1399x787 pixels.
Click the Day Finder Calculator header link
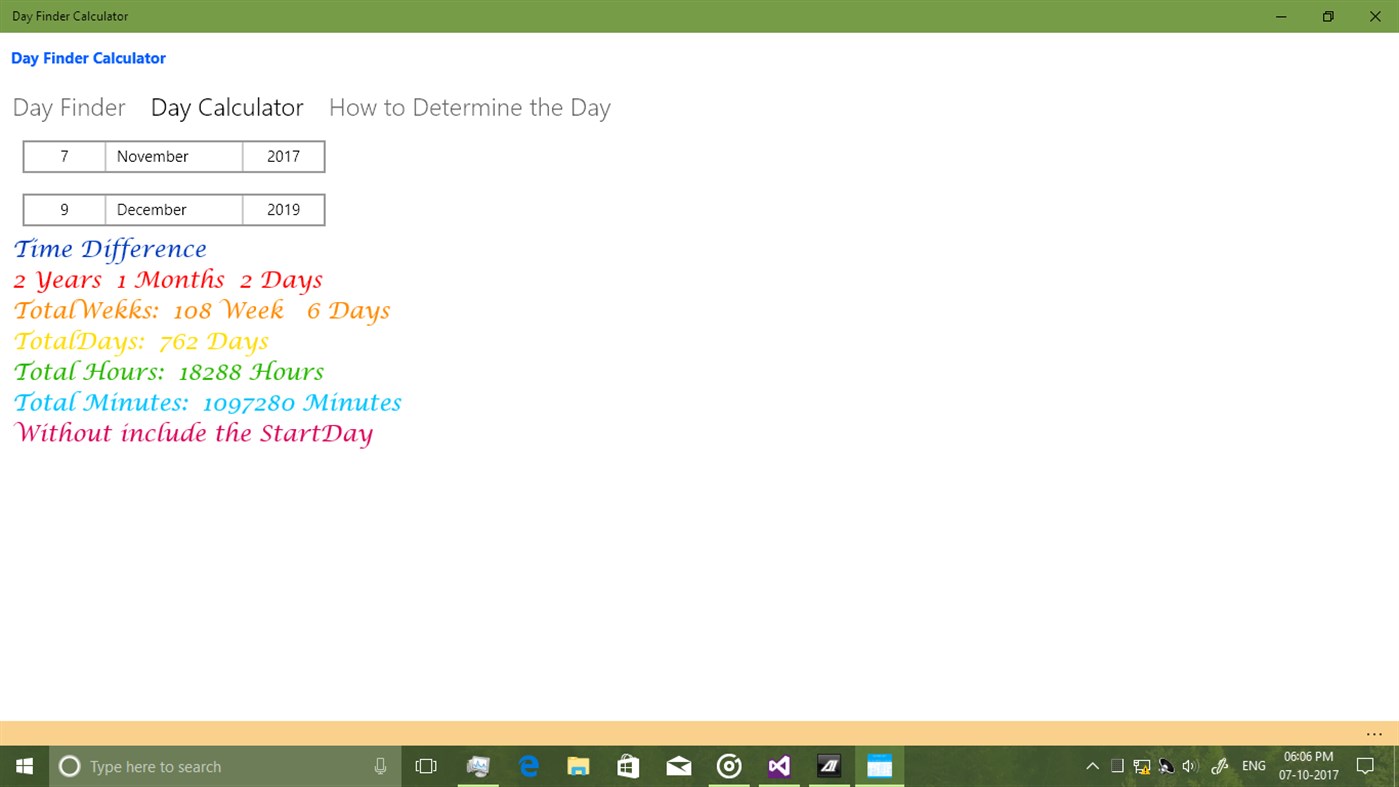(x=88, y=57)
